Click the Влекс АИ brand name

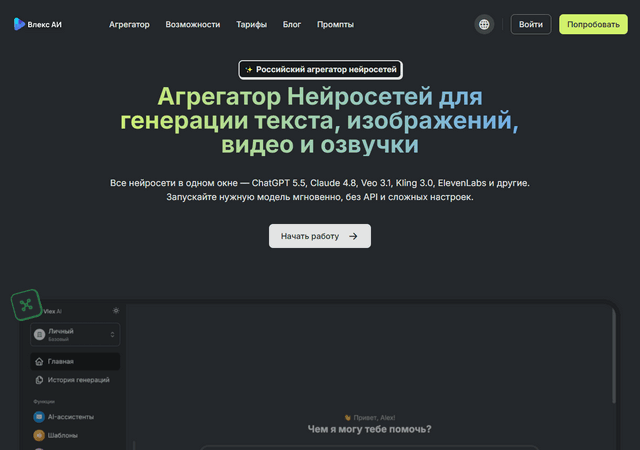click(x=44, y=25)
